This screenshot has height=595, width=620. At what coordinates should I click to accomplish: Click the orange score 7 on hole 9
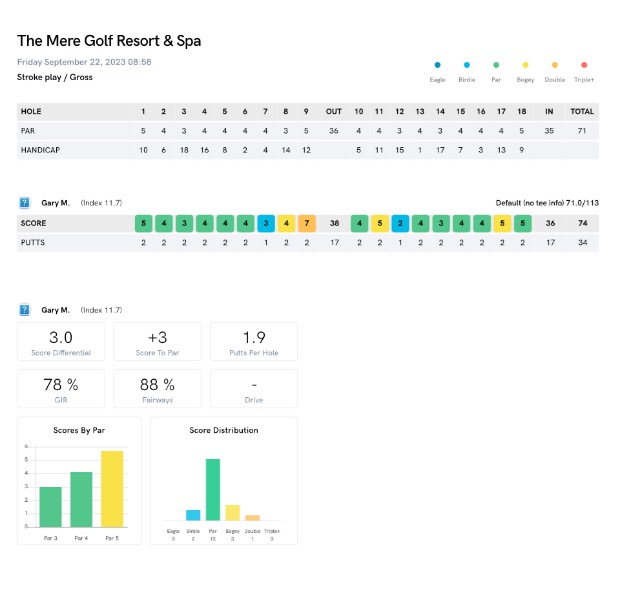tap(307, 223)
